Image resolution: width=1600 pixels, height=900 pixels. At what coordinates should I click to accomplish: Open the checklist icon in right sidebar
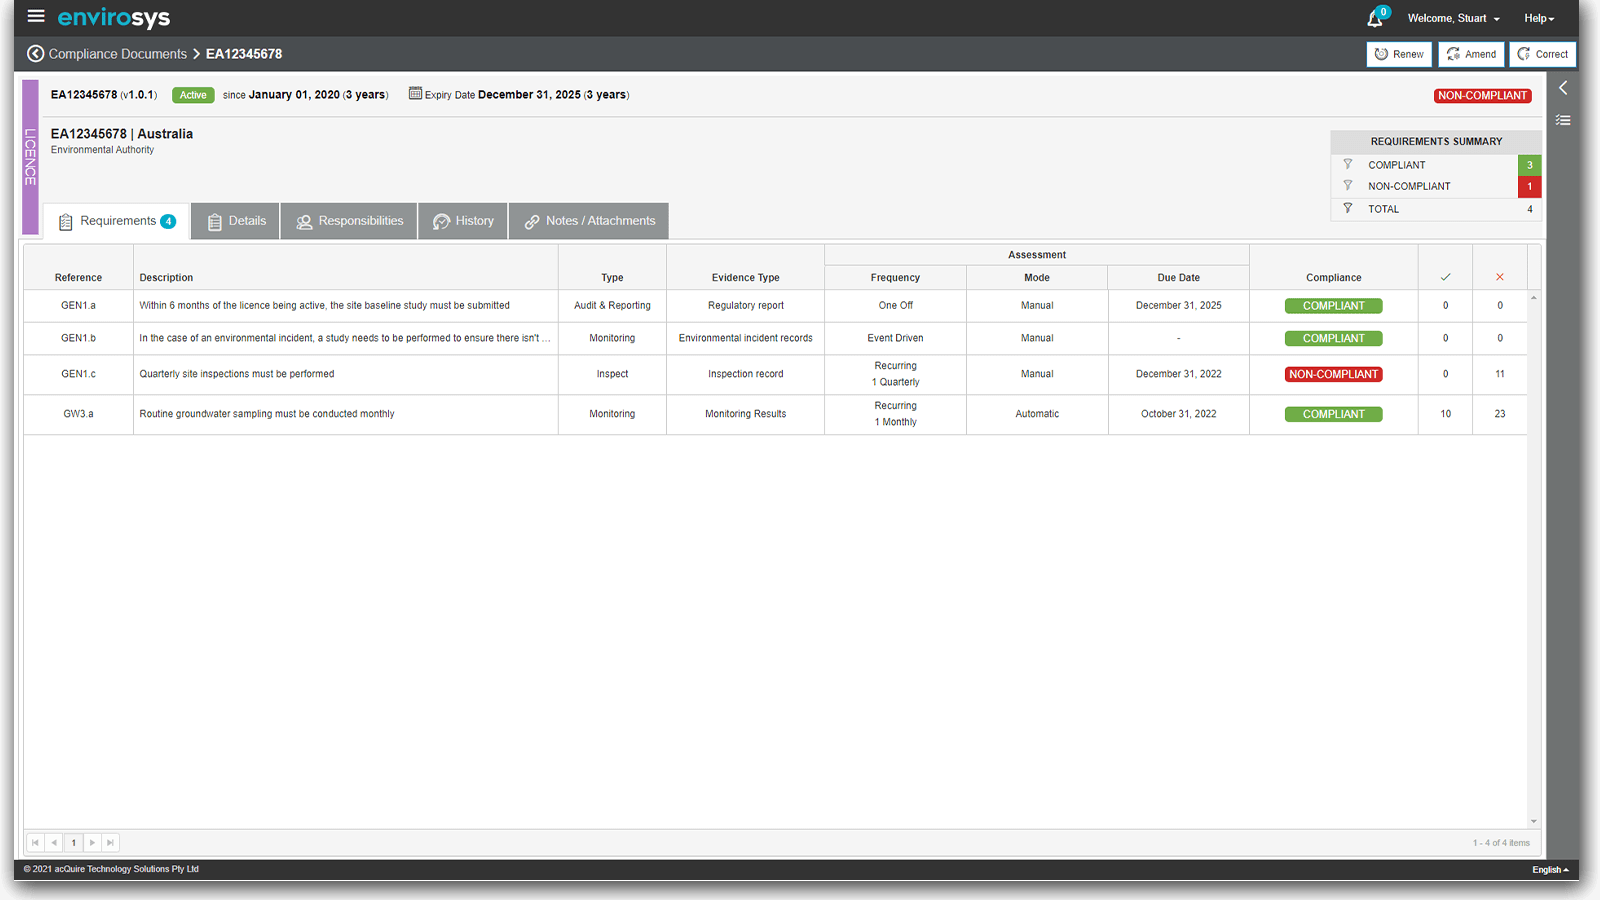[x=1563, y=120]
